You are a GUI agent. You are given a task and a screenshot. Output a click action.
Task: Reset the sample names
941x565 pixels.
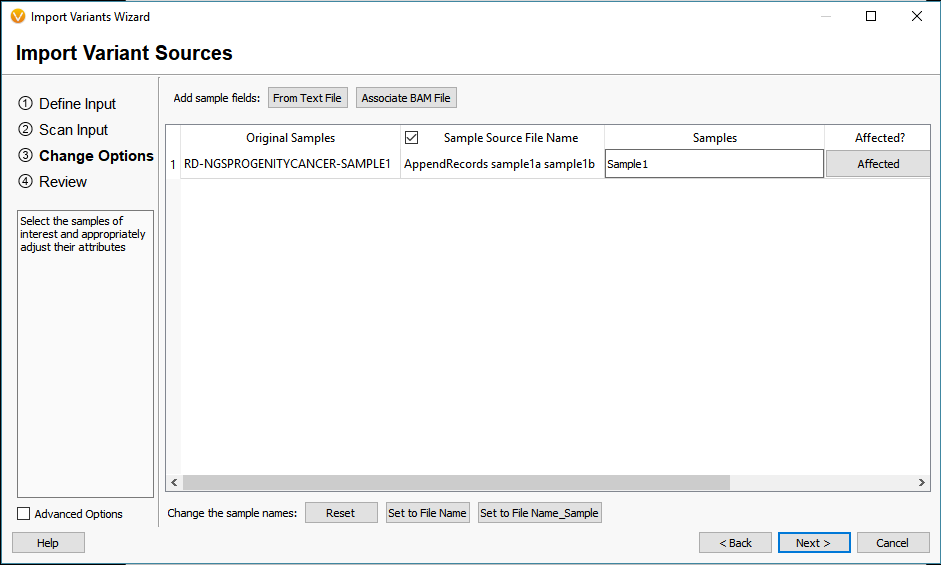341,513
